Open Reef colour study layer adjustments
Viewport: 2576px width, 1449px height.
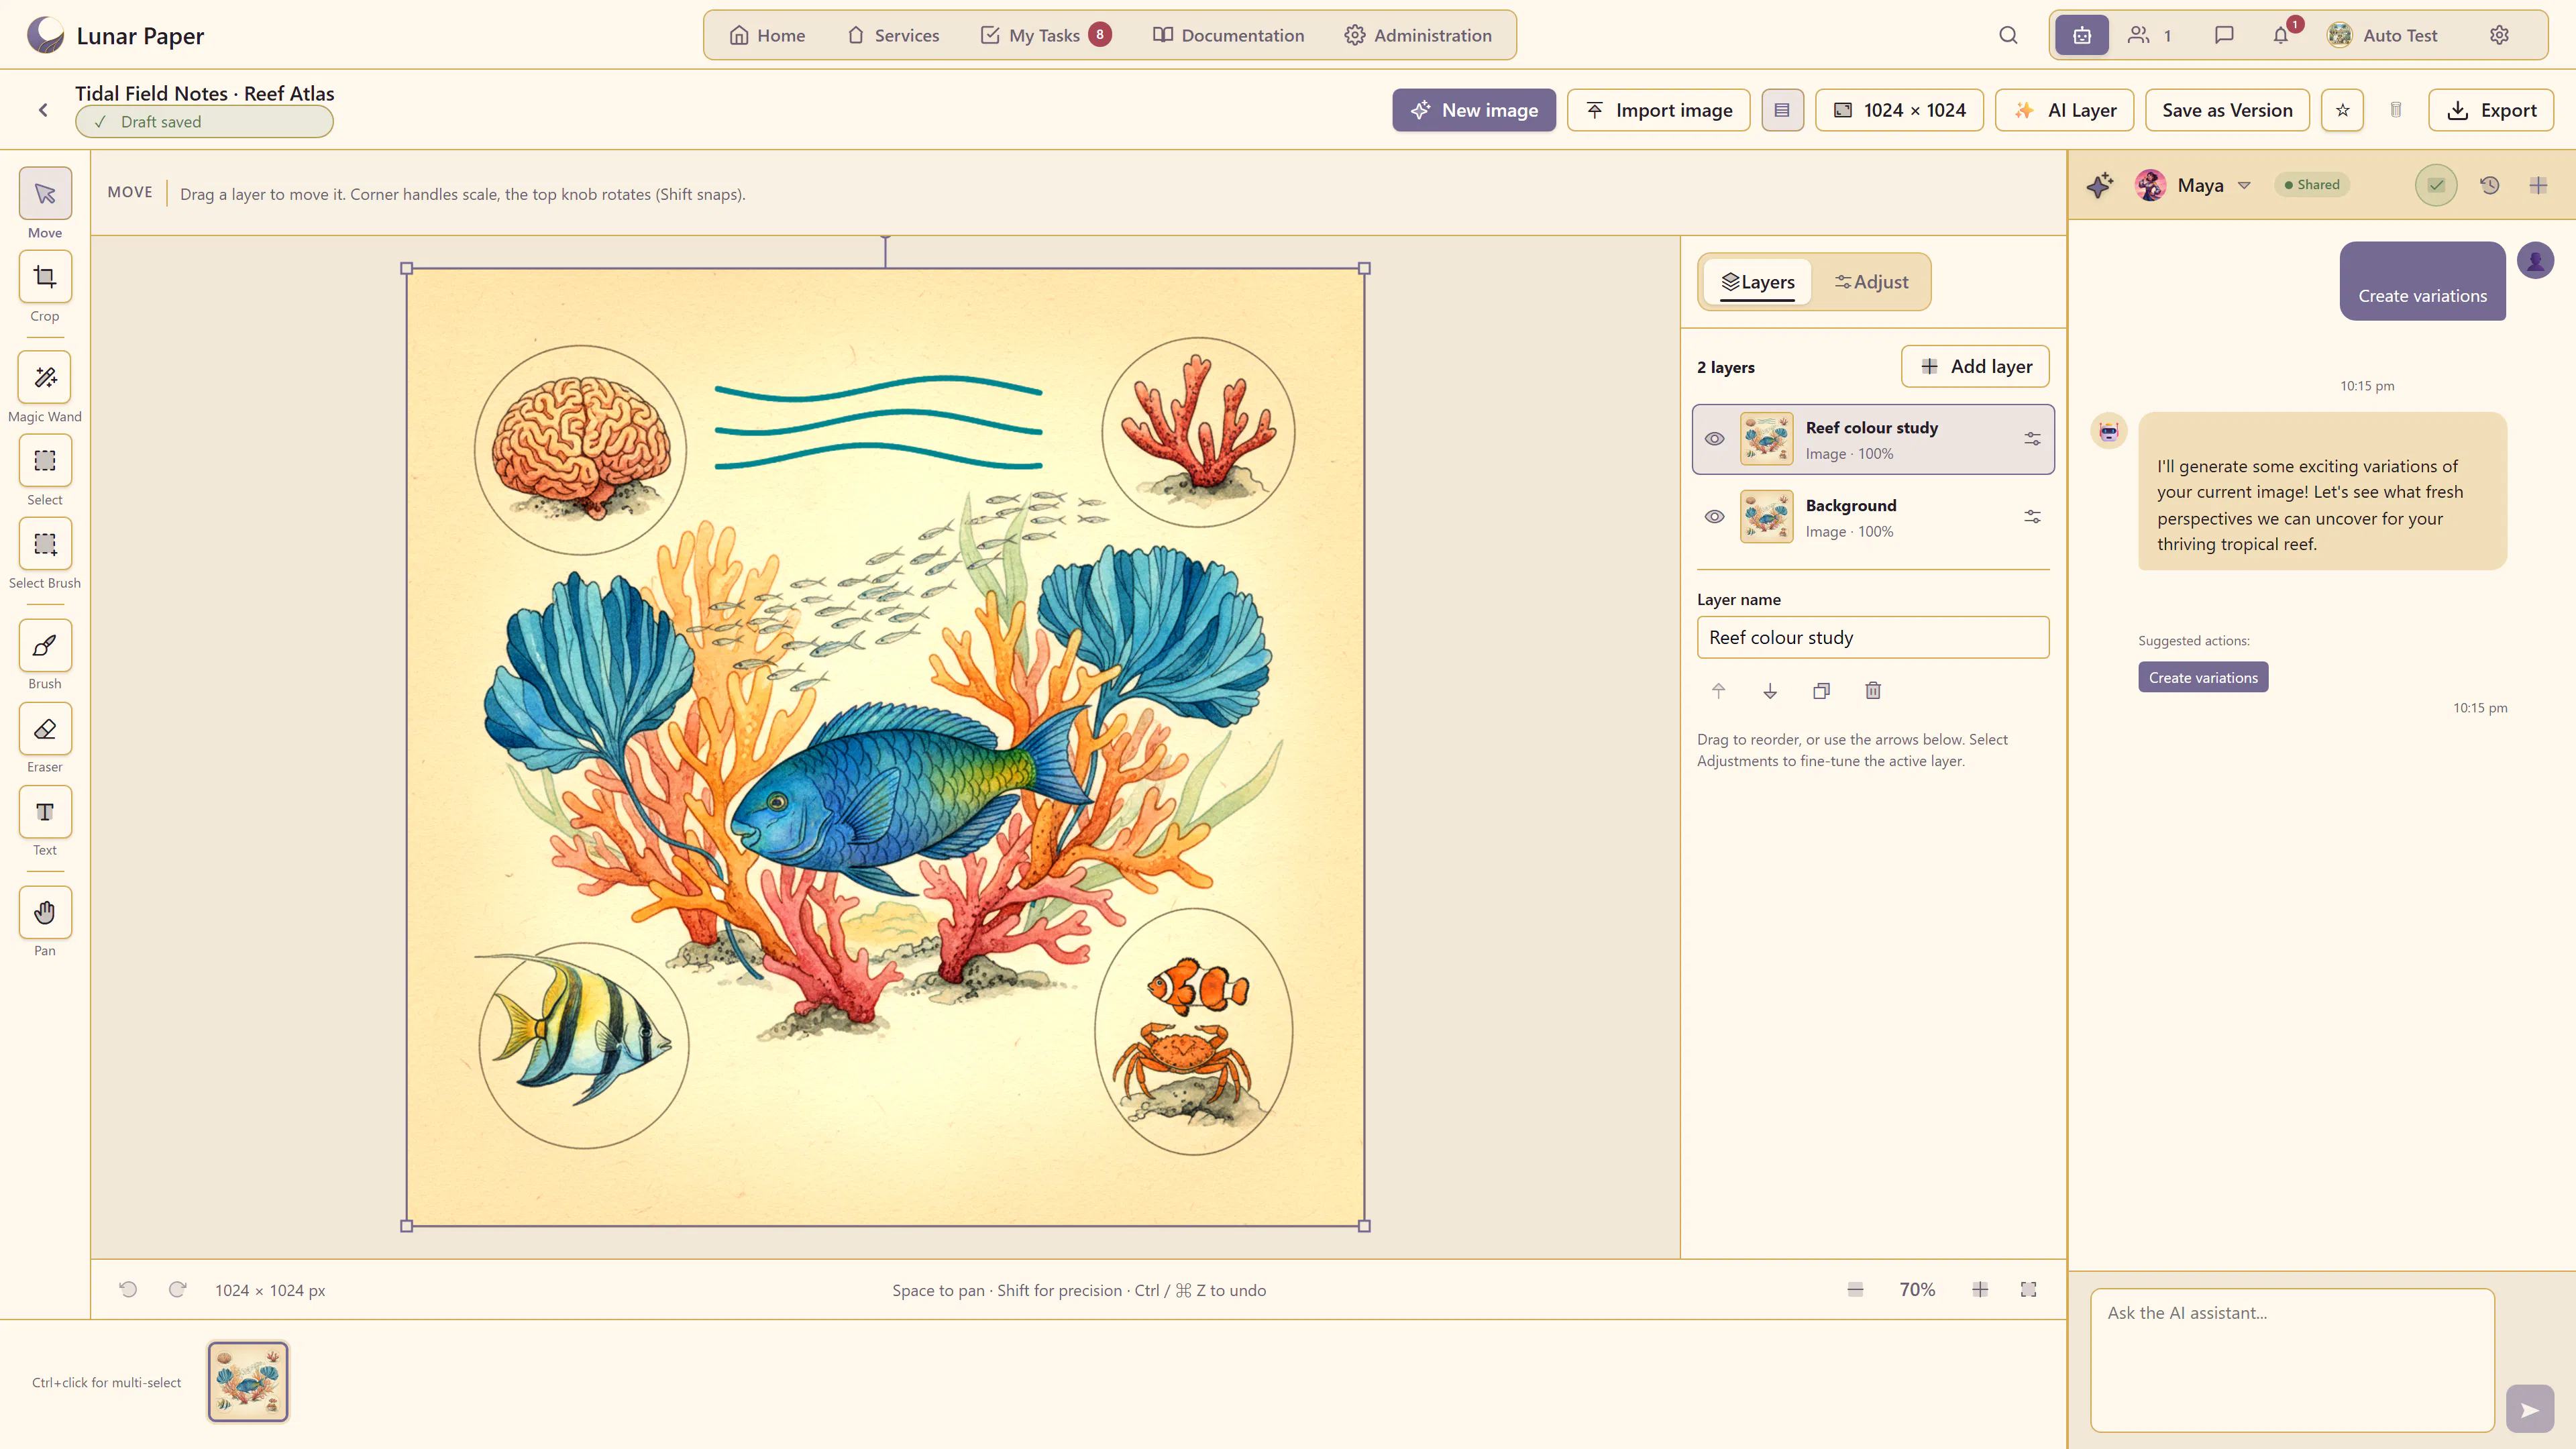point(2032,439)
